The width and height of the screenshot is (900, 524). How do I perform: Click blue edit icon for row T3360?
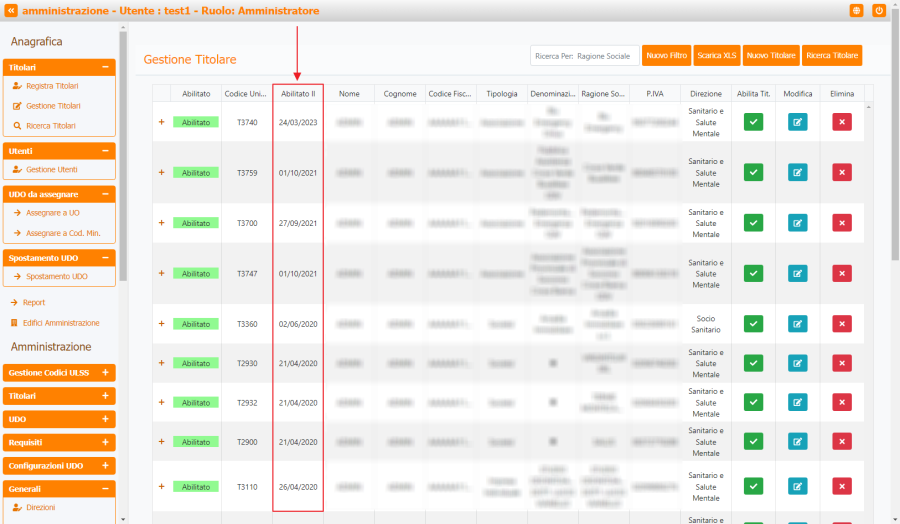[x=797, y=323]
